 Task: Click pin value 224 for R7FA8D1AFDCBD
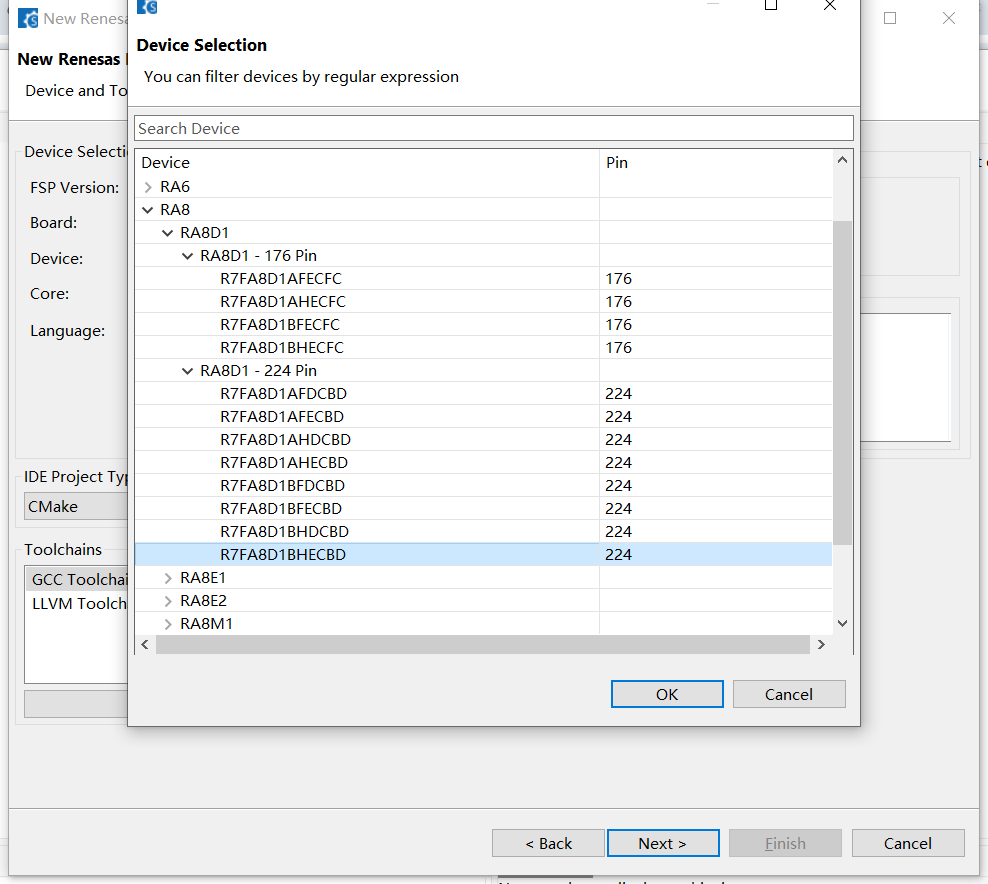618,394
